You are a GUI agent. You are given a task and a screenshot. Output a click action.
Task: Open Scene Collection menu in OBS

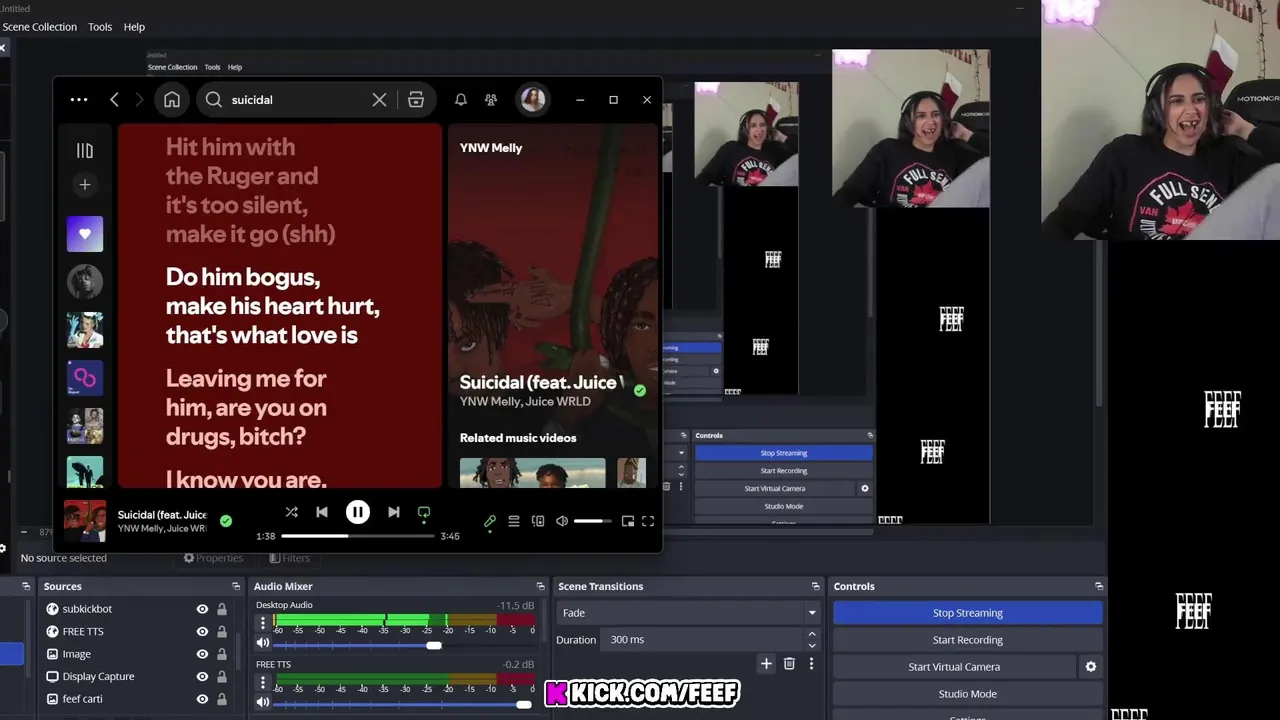point(39,27)
